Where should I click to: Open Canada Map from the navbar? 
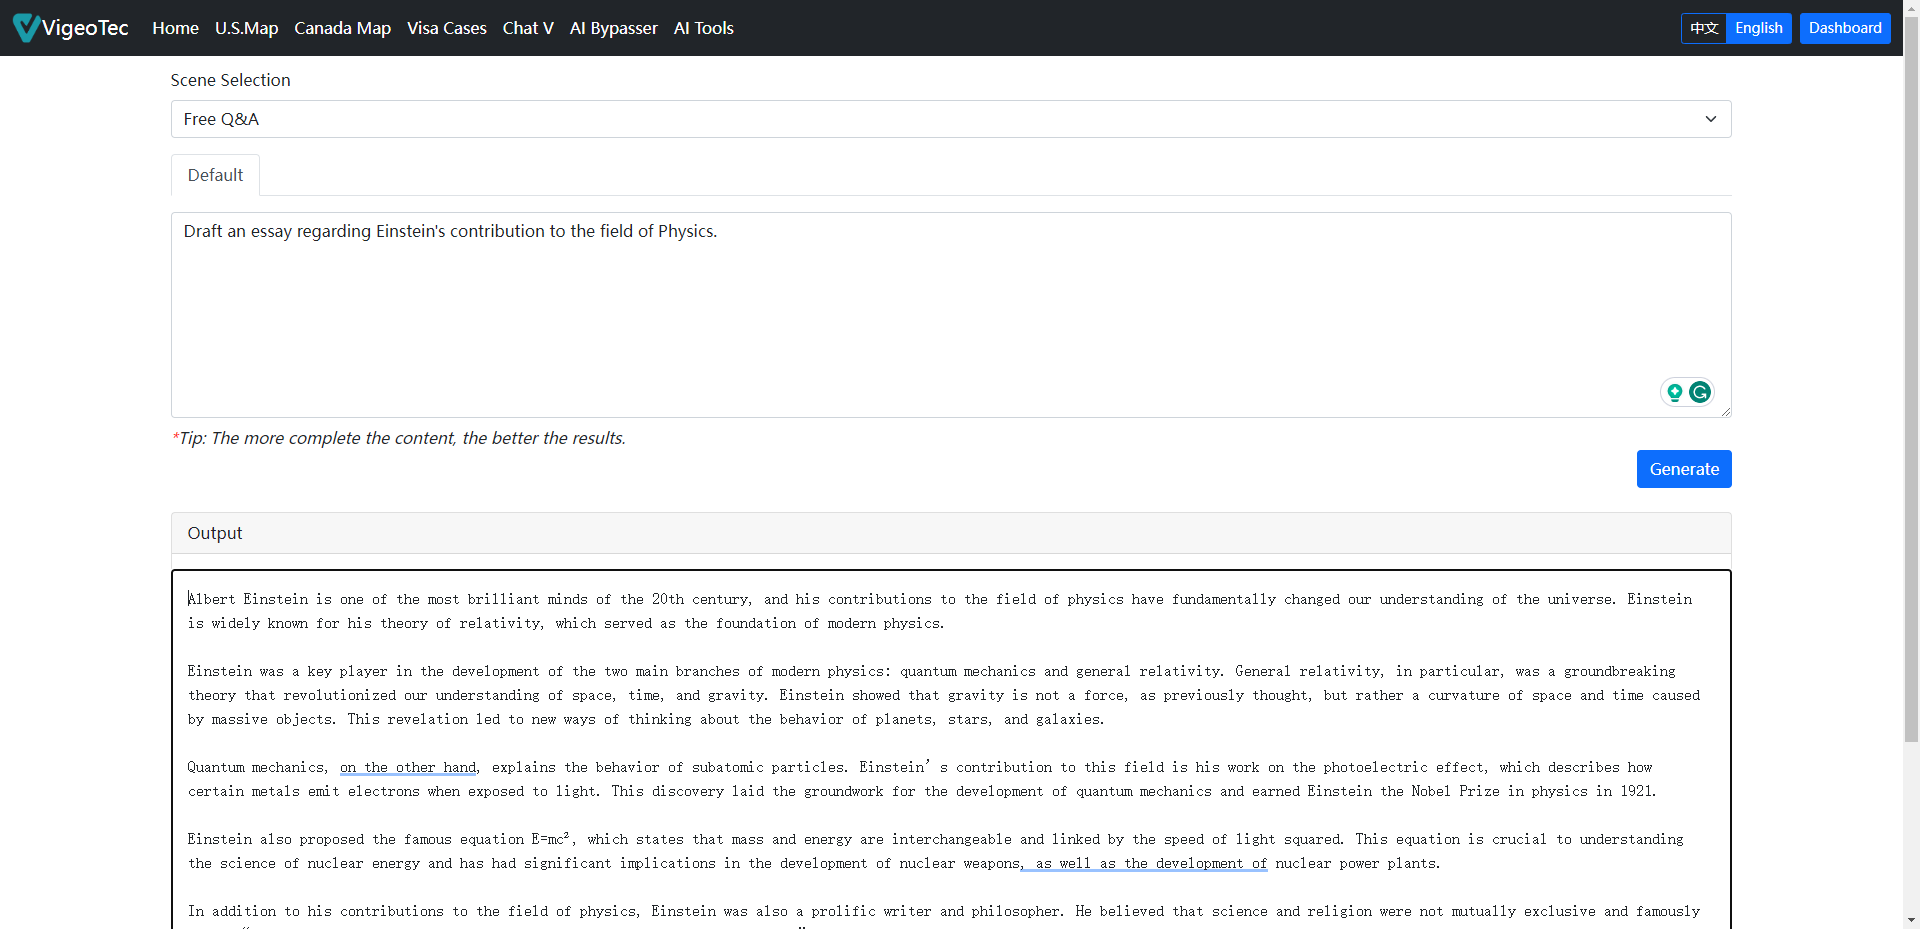click(x=342, y=28)
